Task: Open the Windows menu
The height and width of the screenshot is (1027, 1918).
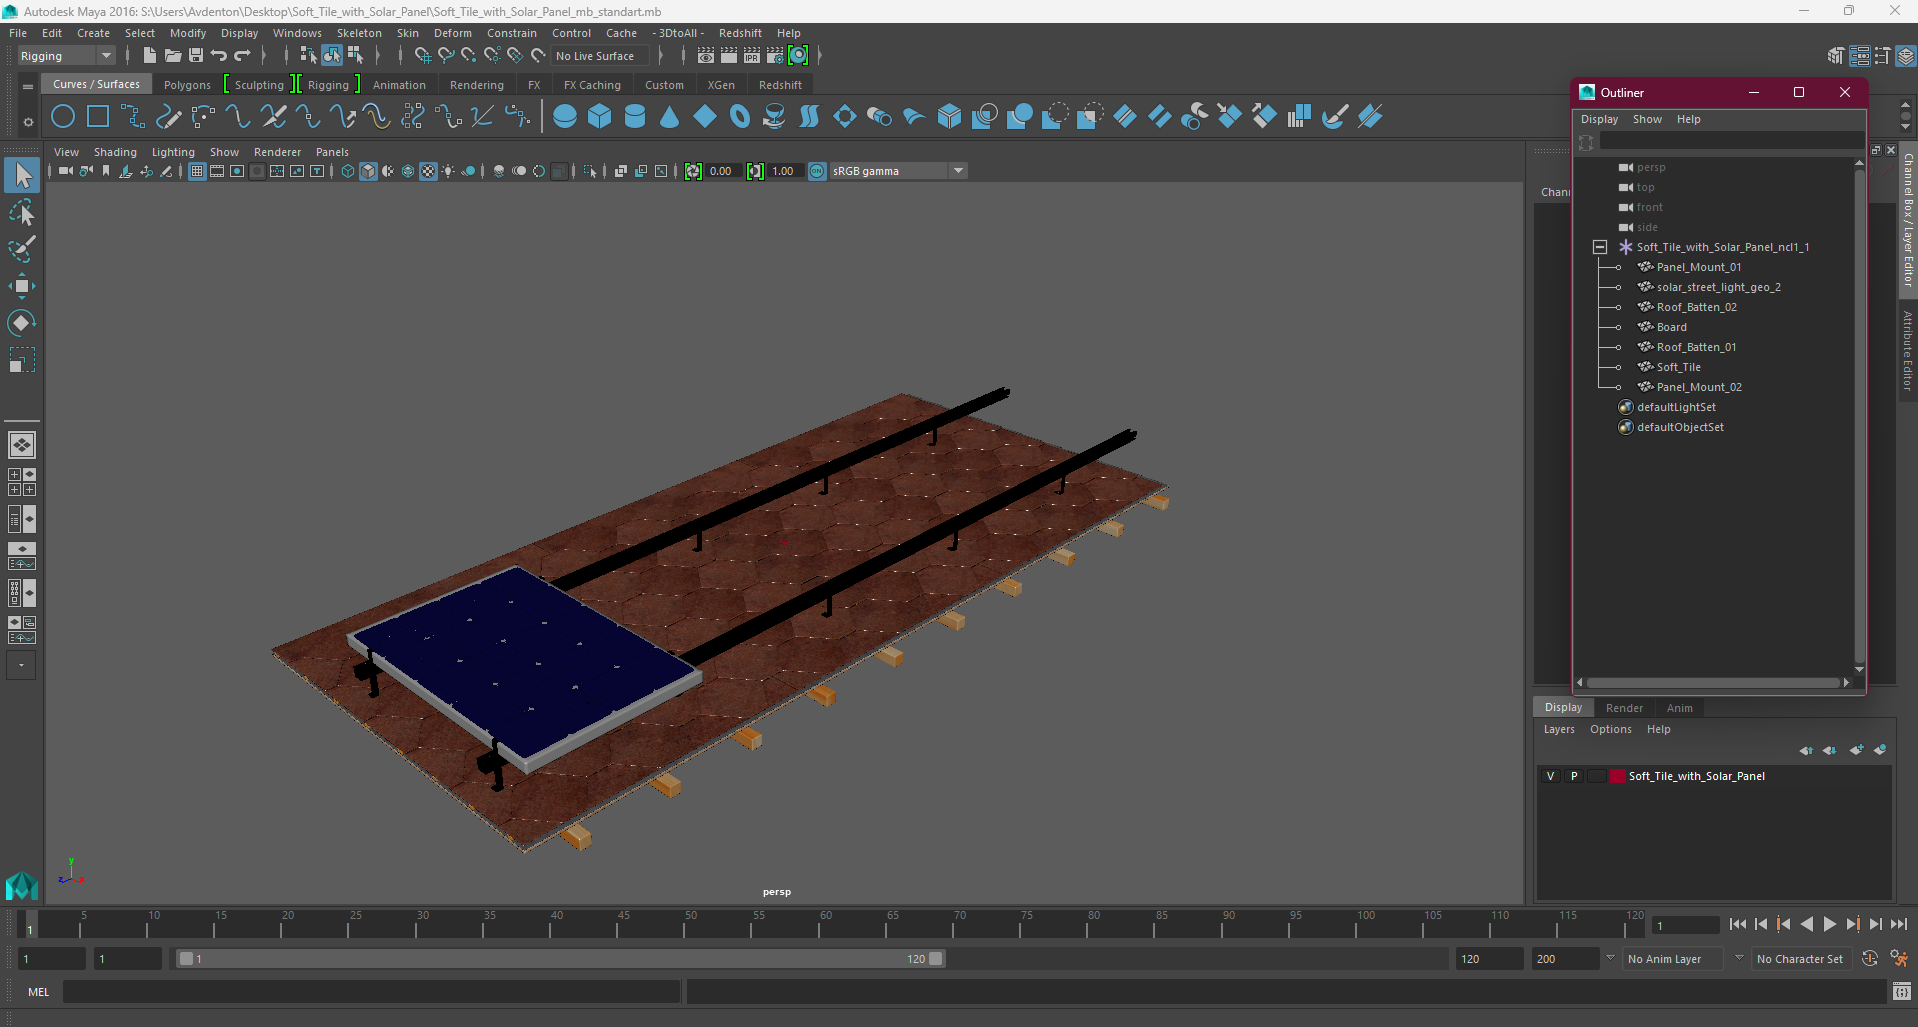Action: tap(297, 33)
